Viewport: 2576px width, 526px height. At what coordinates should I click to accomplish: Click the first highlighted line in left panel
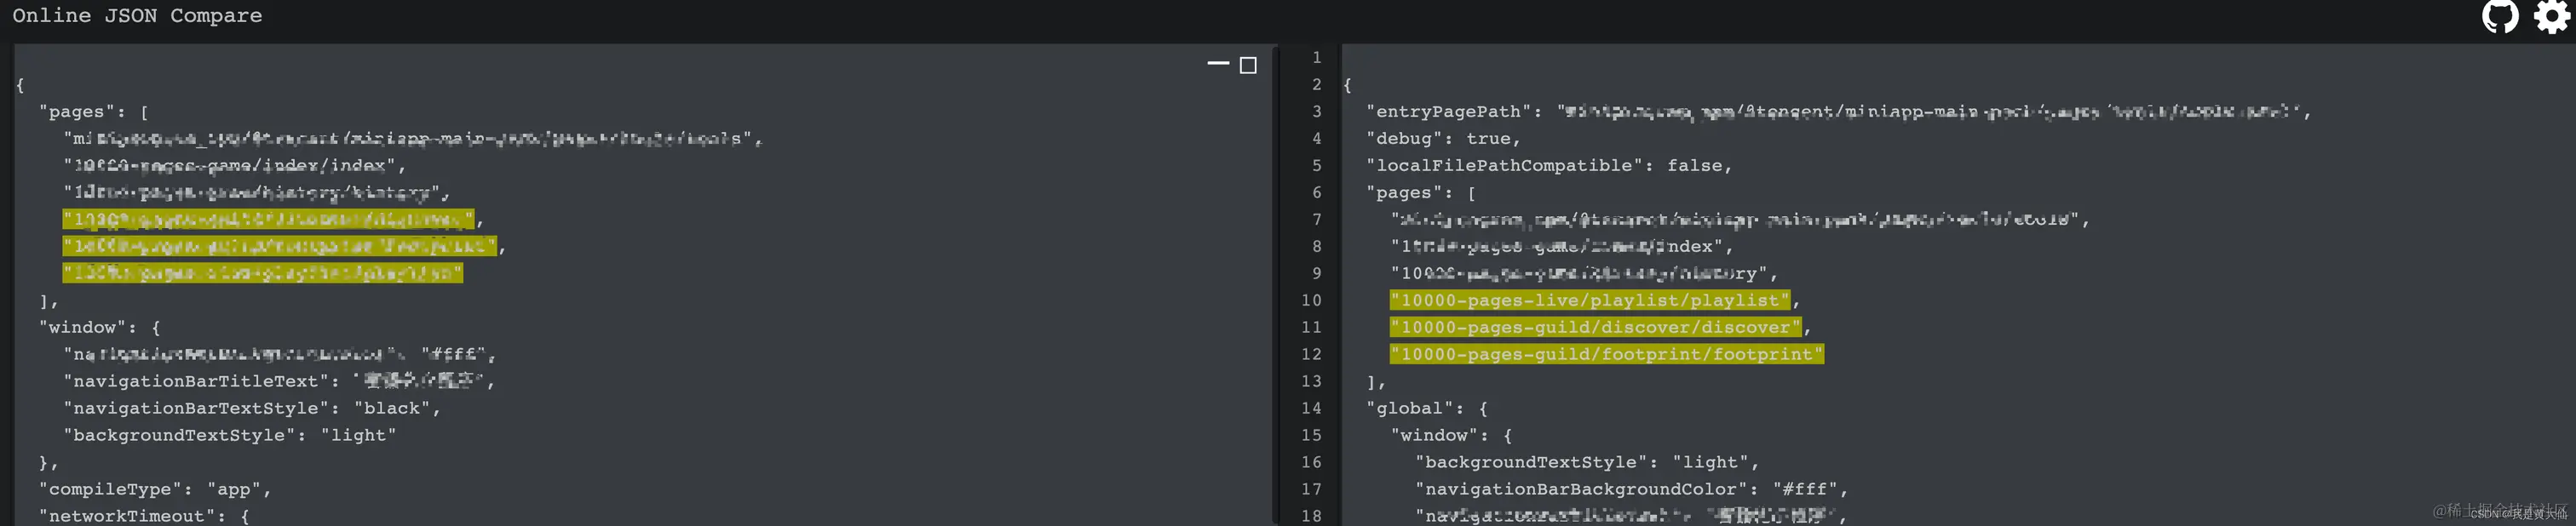(268, 219)
